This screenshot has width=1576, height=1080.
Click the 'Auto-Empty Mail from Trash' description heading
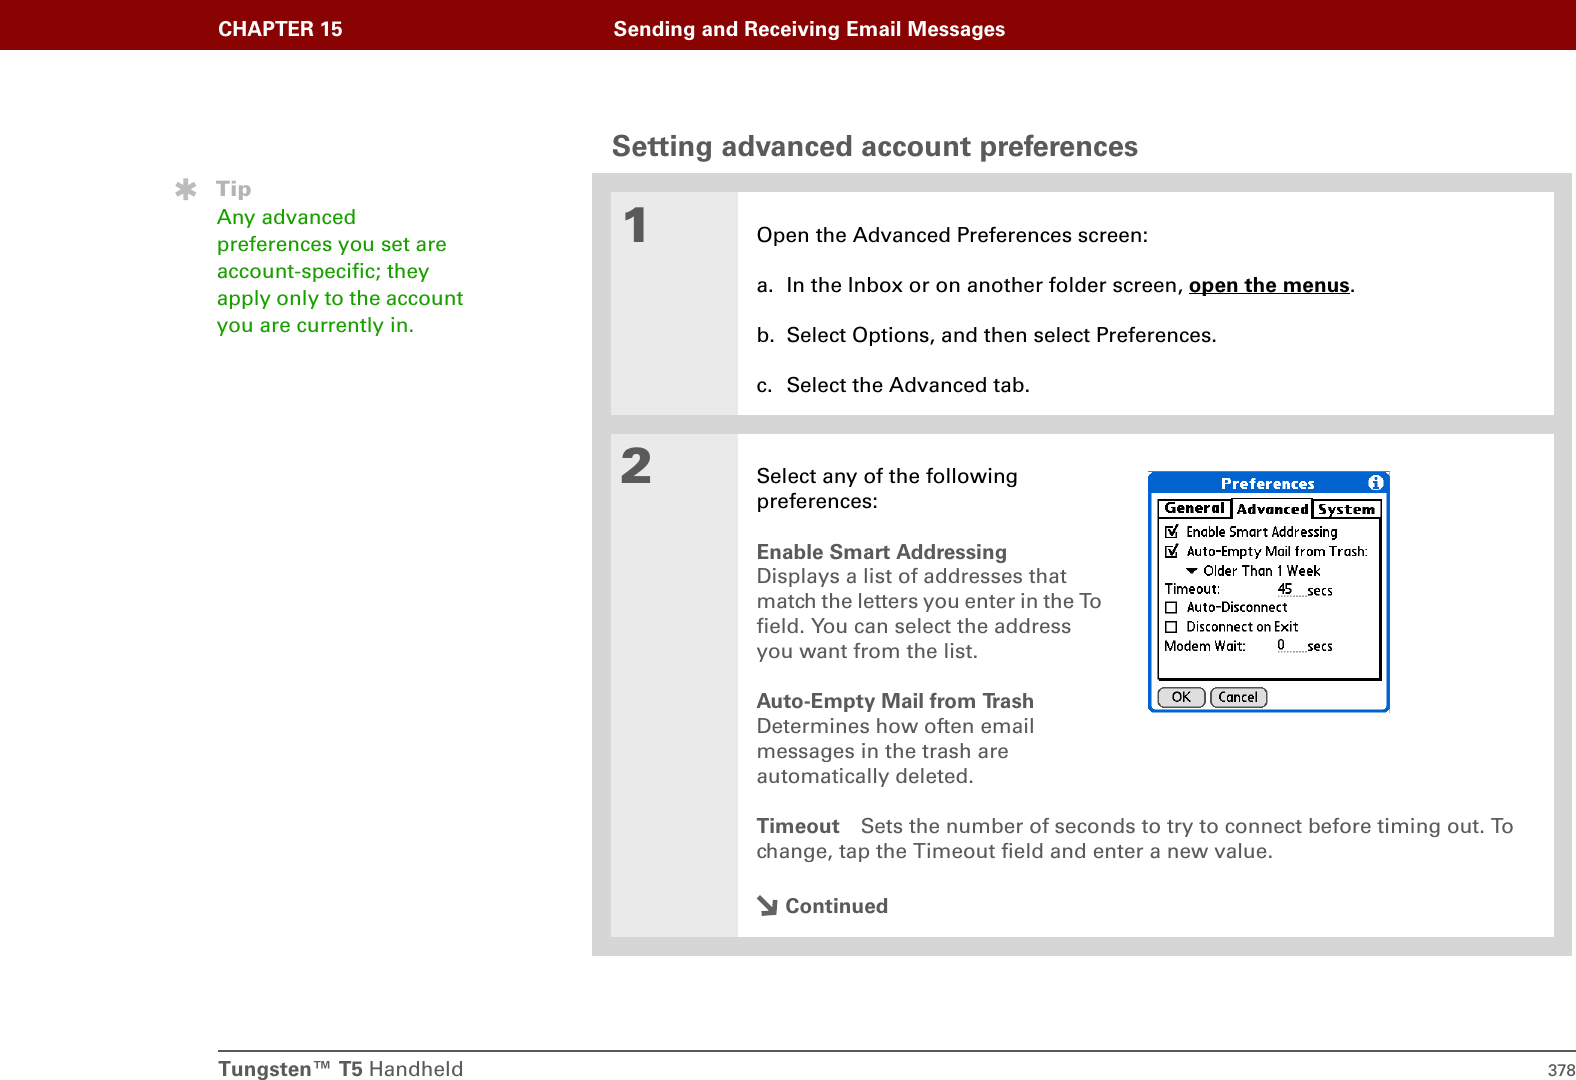(895, 701)
